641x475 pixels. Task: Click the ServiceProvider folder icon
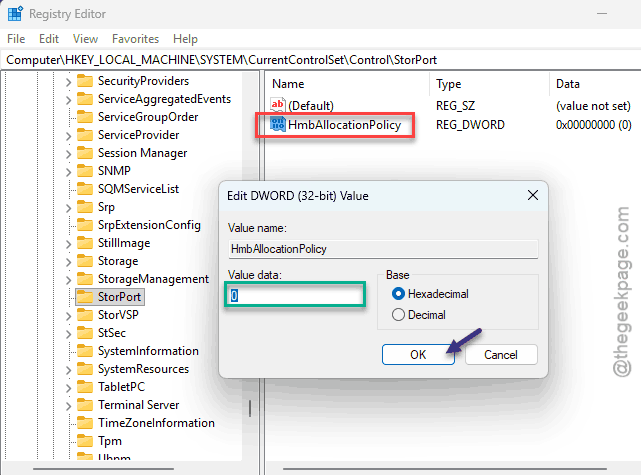pyautogui.click(x=85, y=135)
